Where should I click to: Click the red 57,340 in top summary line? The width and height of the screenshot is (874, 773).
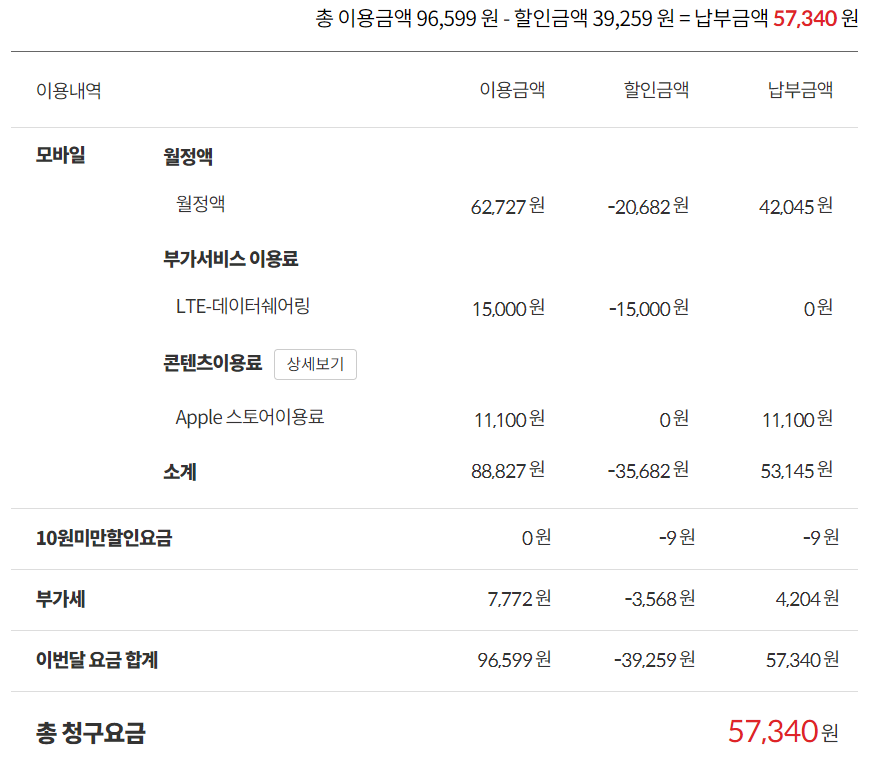pyautogui.click(x=805, y=18)
